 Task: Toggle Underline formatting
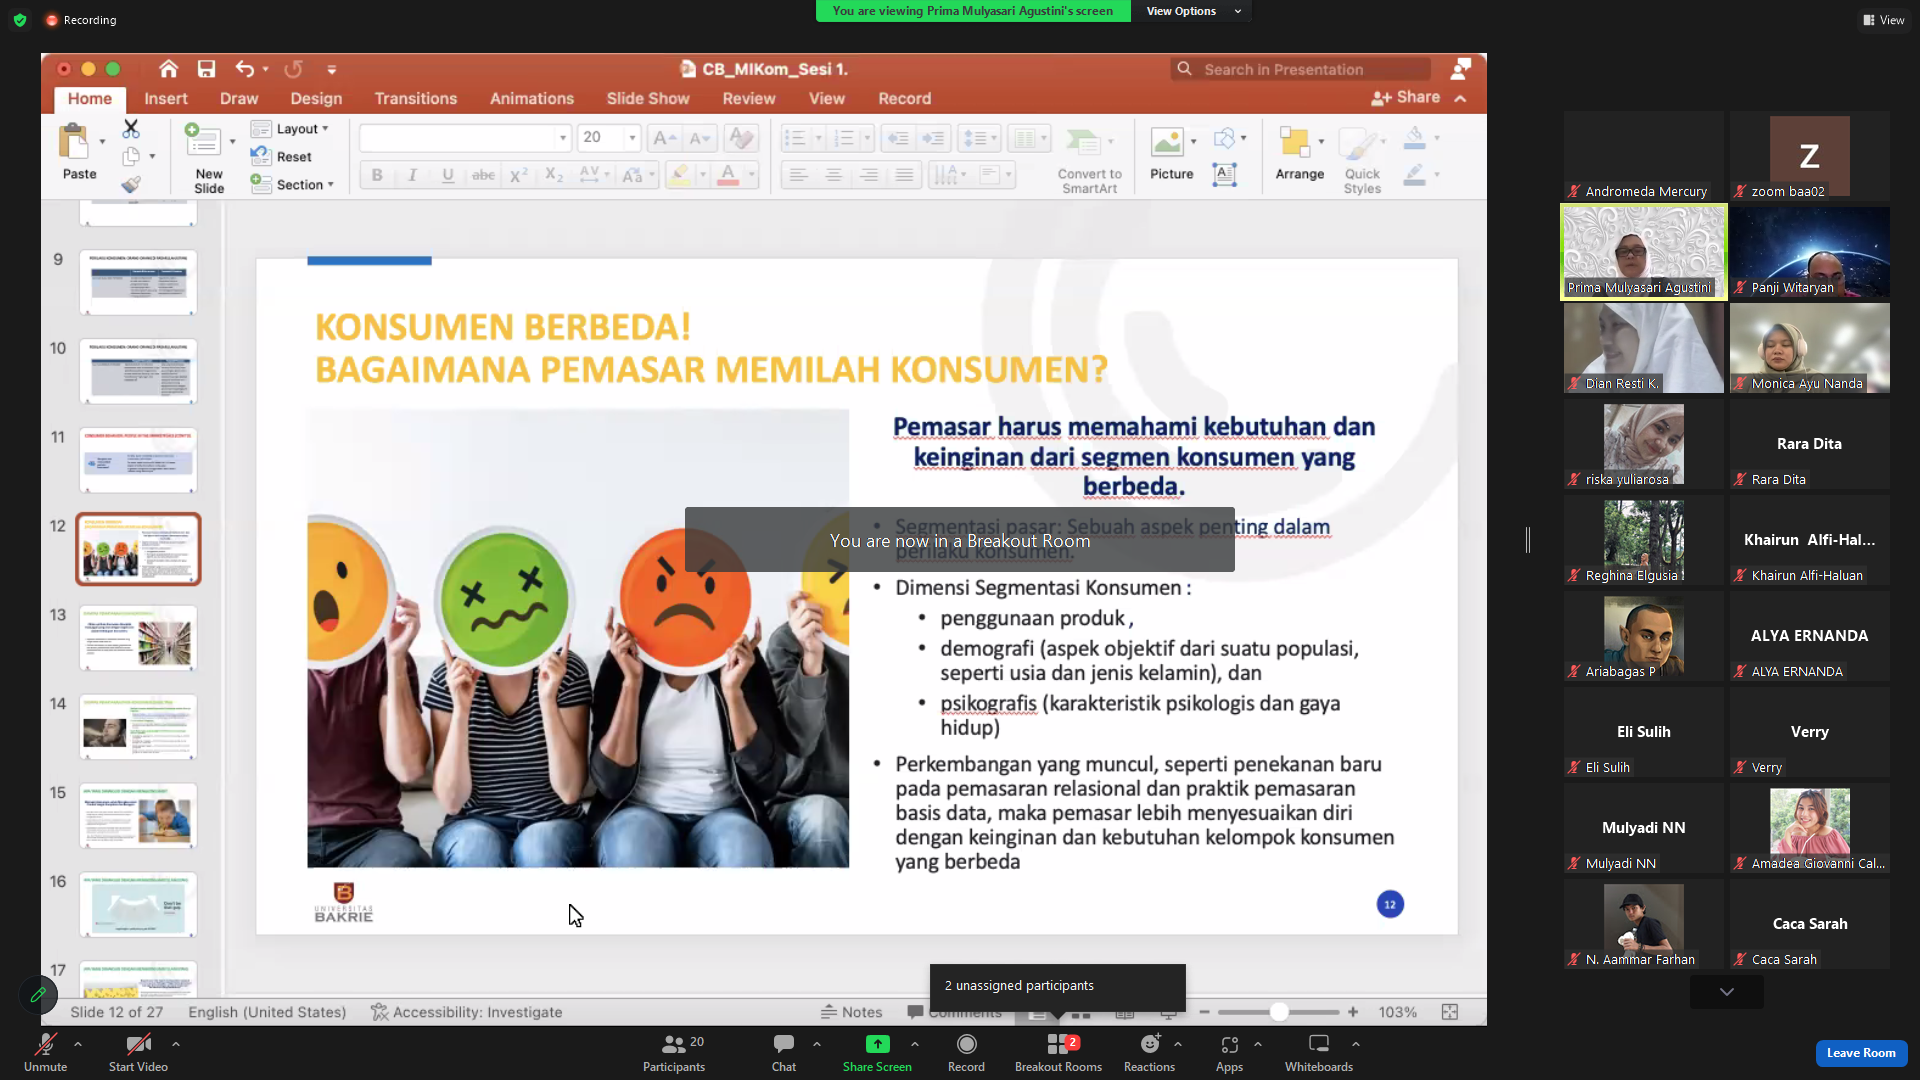coord(448,175)
